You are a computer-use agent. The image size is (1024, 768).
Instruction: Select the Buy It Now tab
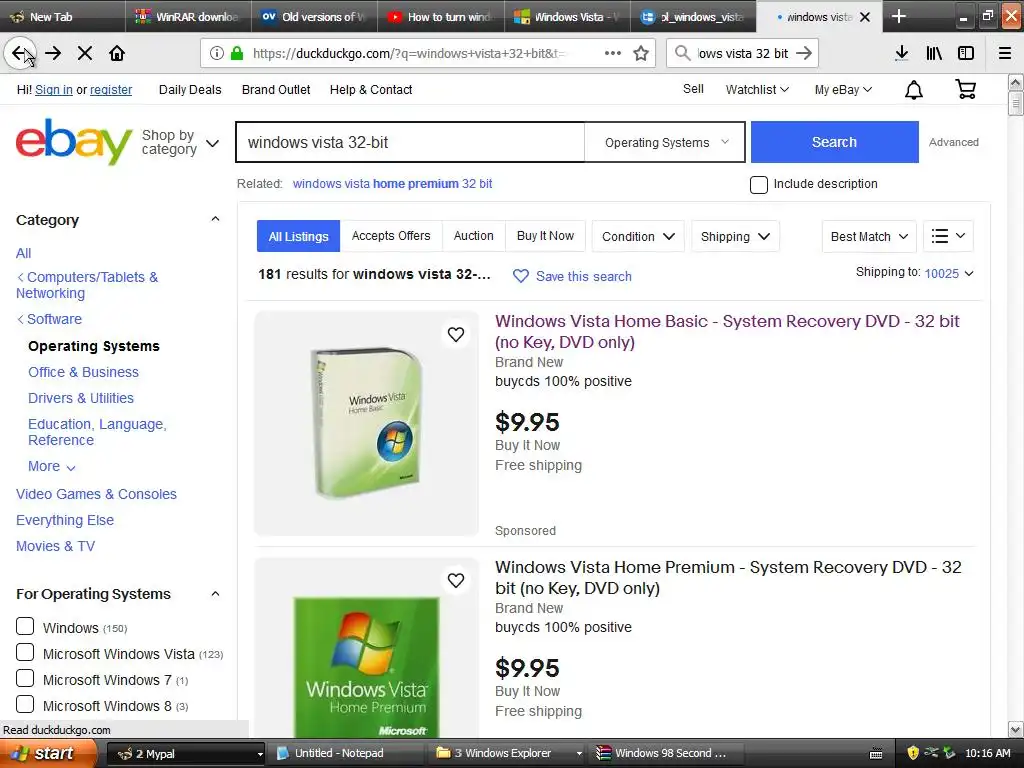[545, 236]
